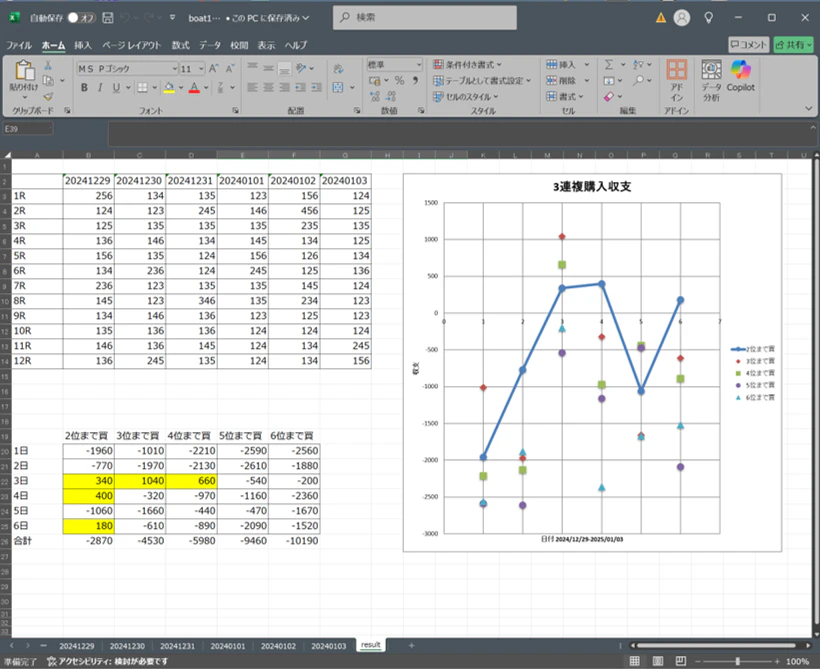Decrease font size with the smaller A icon
Viewport: 820px width, 669px height.
tap(230, 69)
